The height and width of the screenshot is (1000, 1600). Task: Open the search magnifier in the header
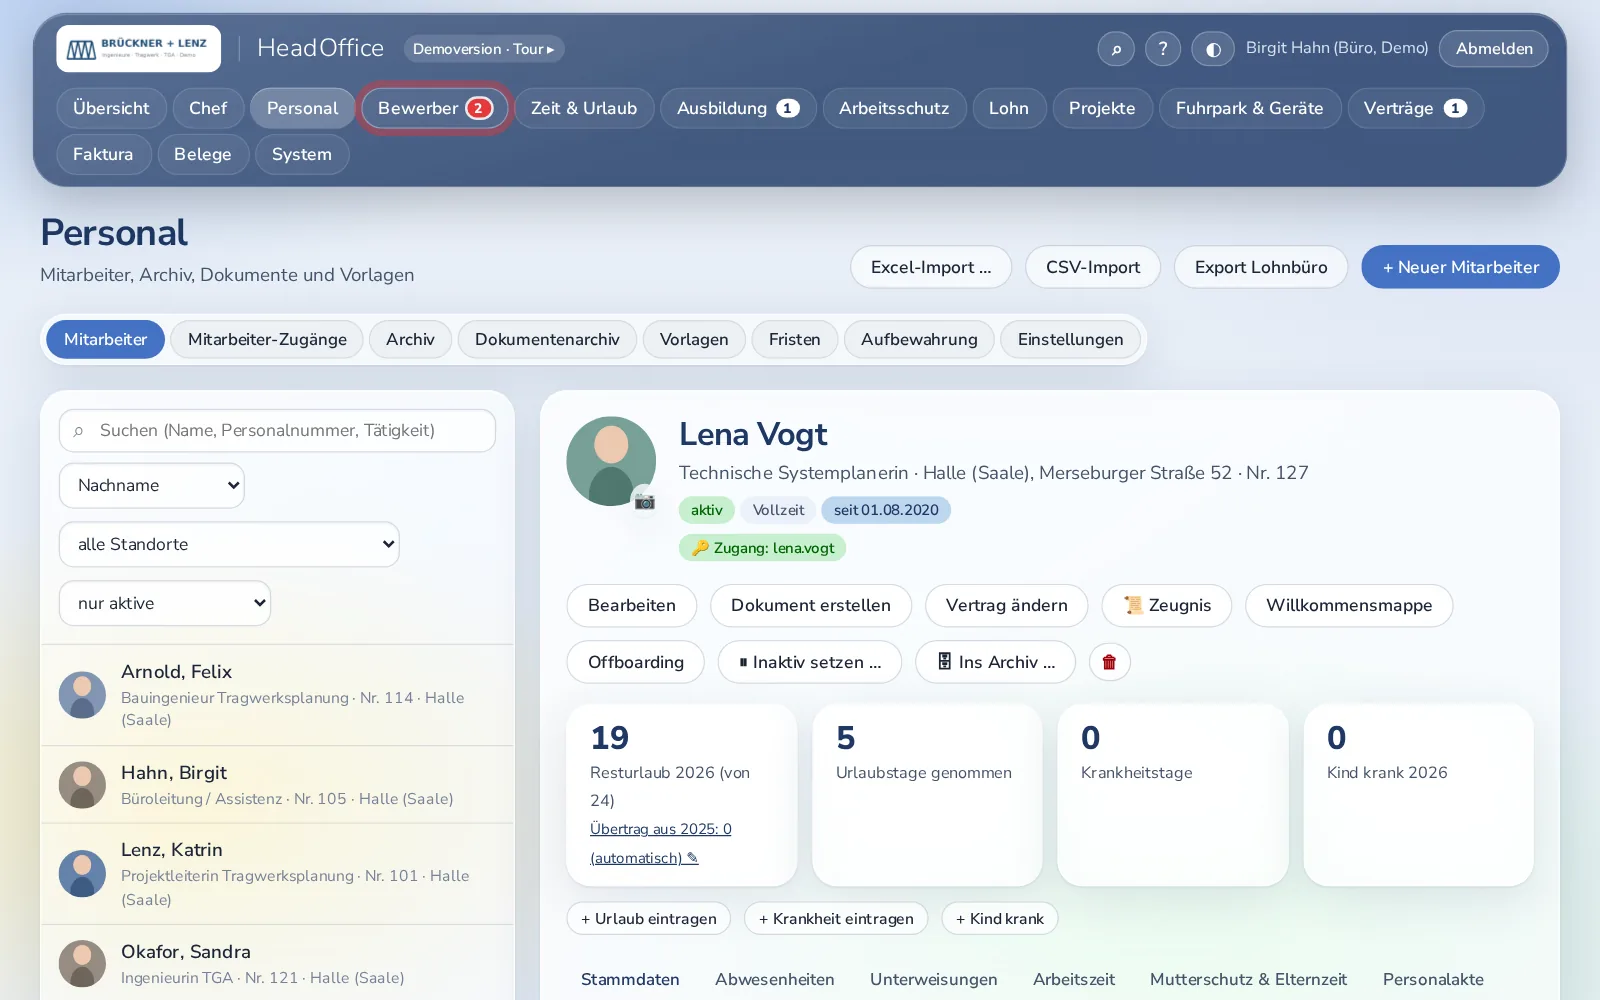tap(1116, 49)
